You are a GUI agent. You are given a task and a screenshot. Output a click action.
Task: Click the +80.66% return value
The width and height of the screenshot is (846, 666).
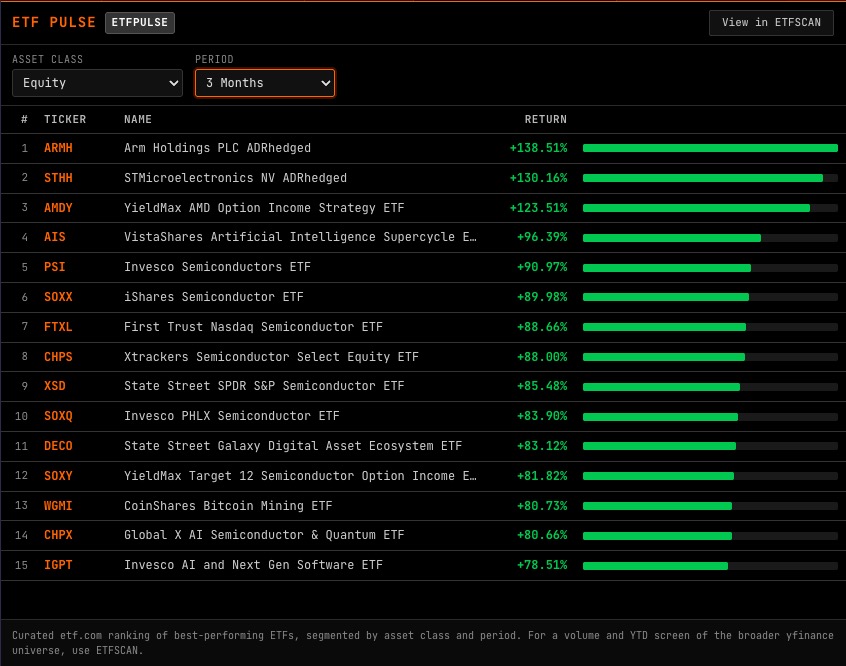point(542,535)
